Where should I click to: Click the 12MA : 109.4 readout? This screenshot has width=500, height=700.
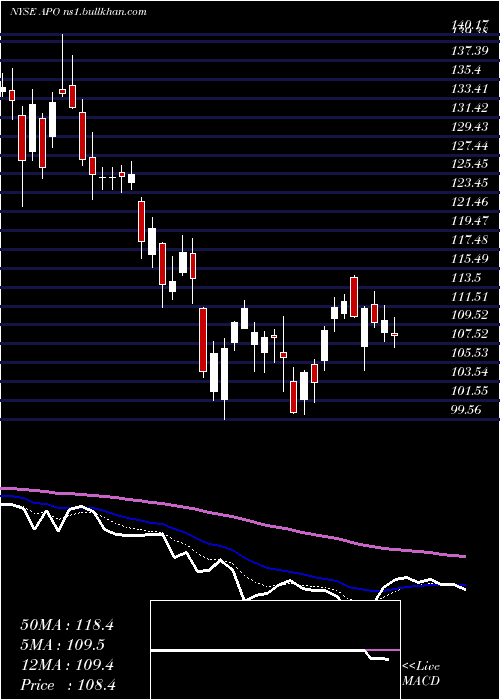(67, 665)
